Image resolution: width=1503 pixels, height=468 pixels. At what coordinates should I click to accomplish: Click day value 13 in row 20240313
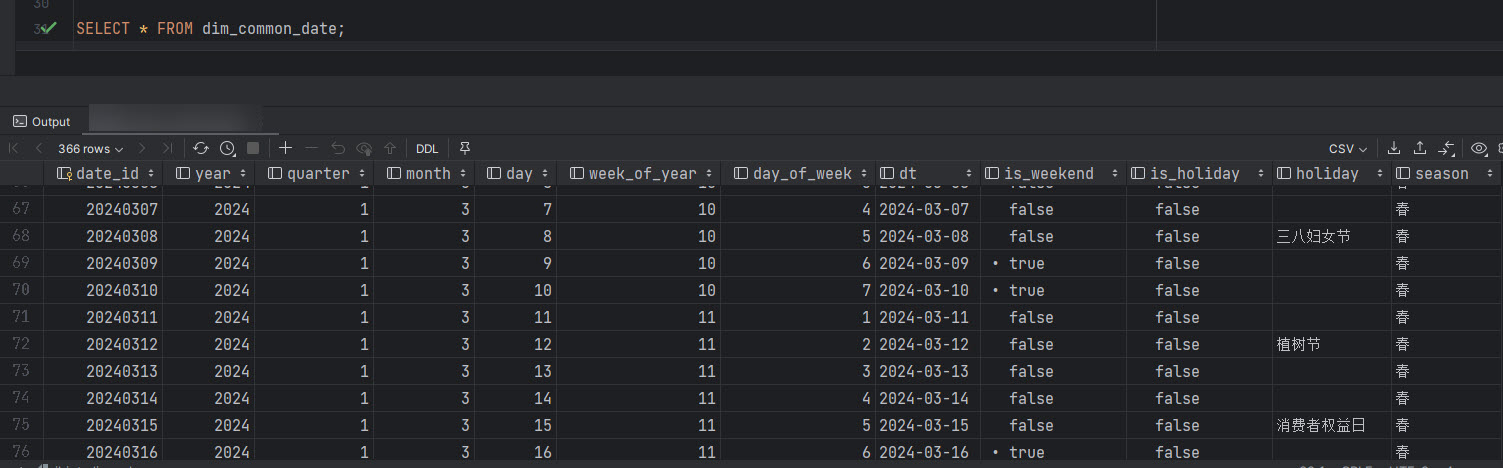point(541,371)
